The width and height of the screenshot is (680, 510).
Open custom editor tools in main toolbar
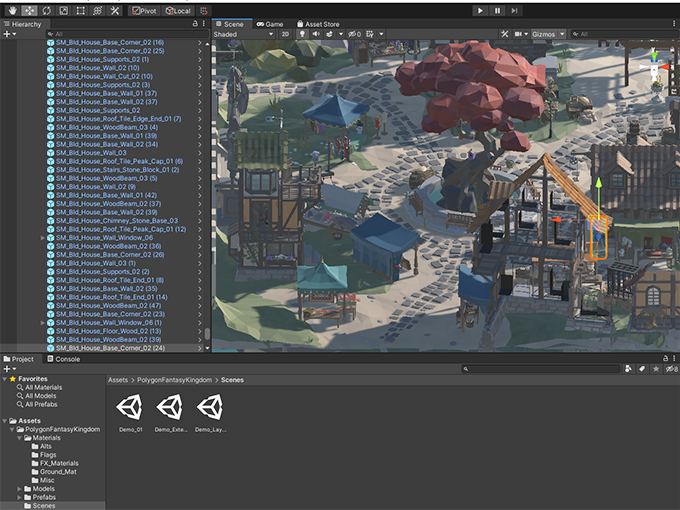(x=114, y=11)
